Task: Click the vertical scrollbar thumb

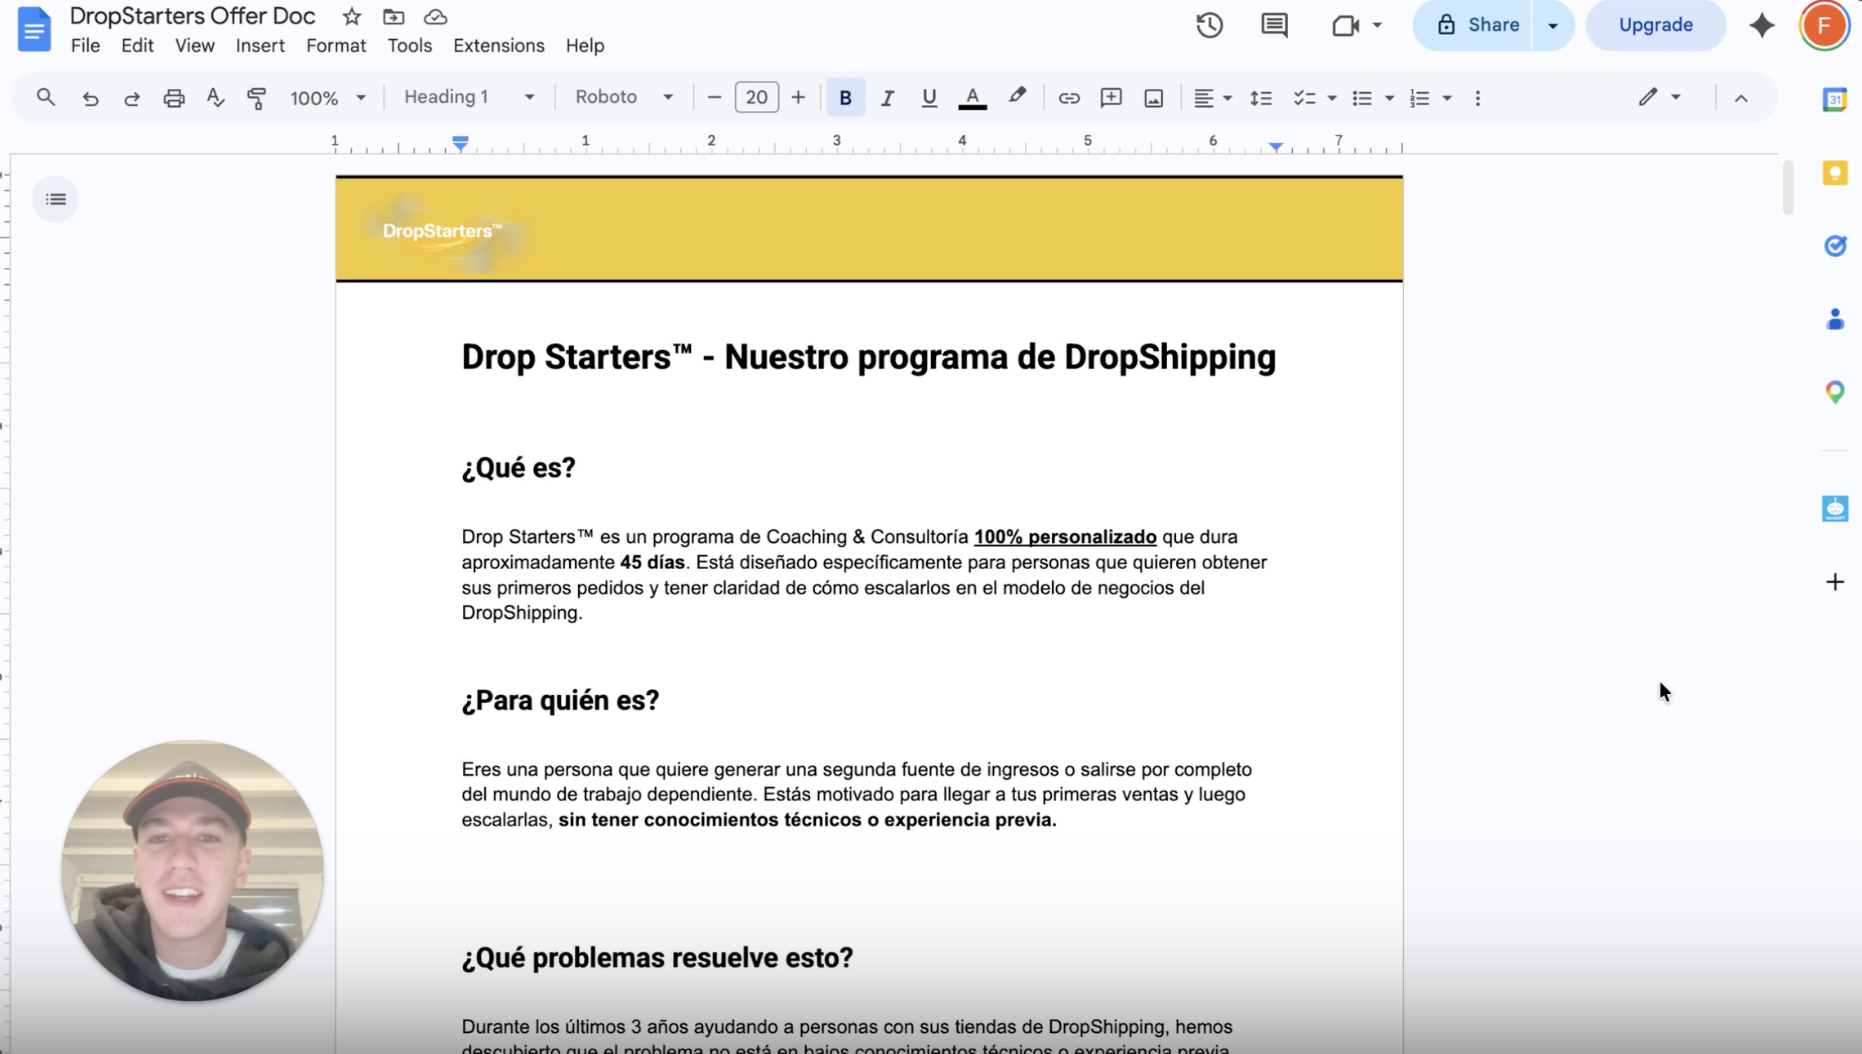Action: (x=1787, y=187)
